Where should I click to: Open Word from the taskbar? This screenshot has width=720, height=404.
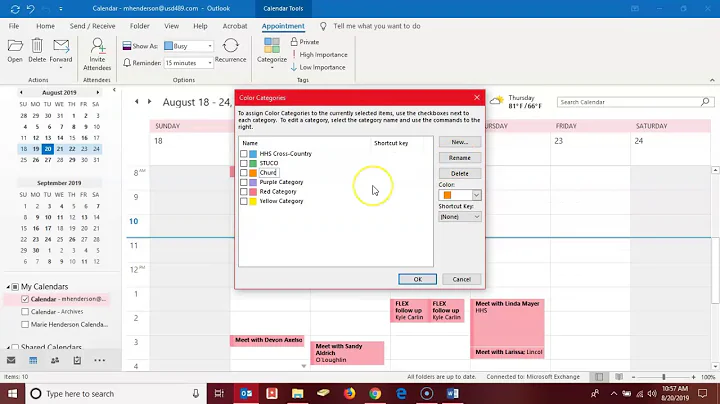coord(452,393)
